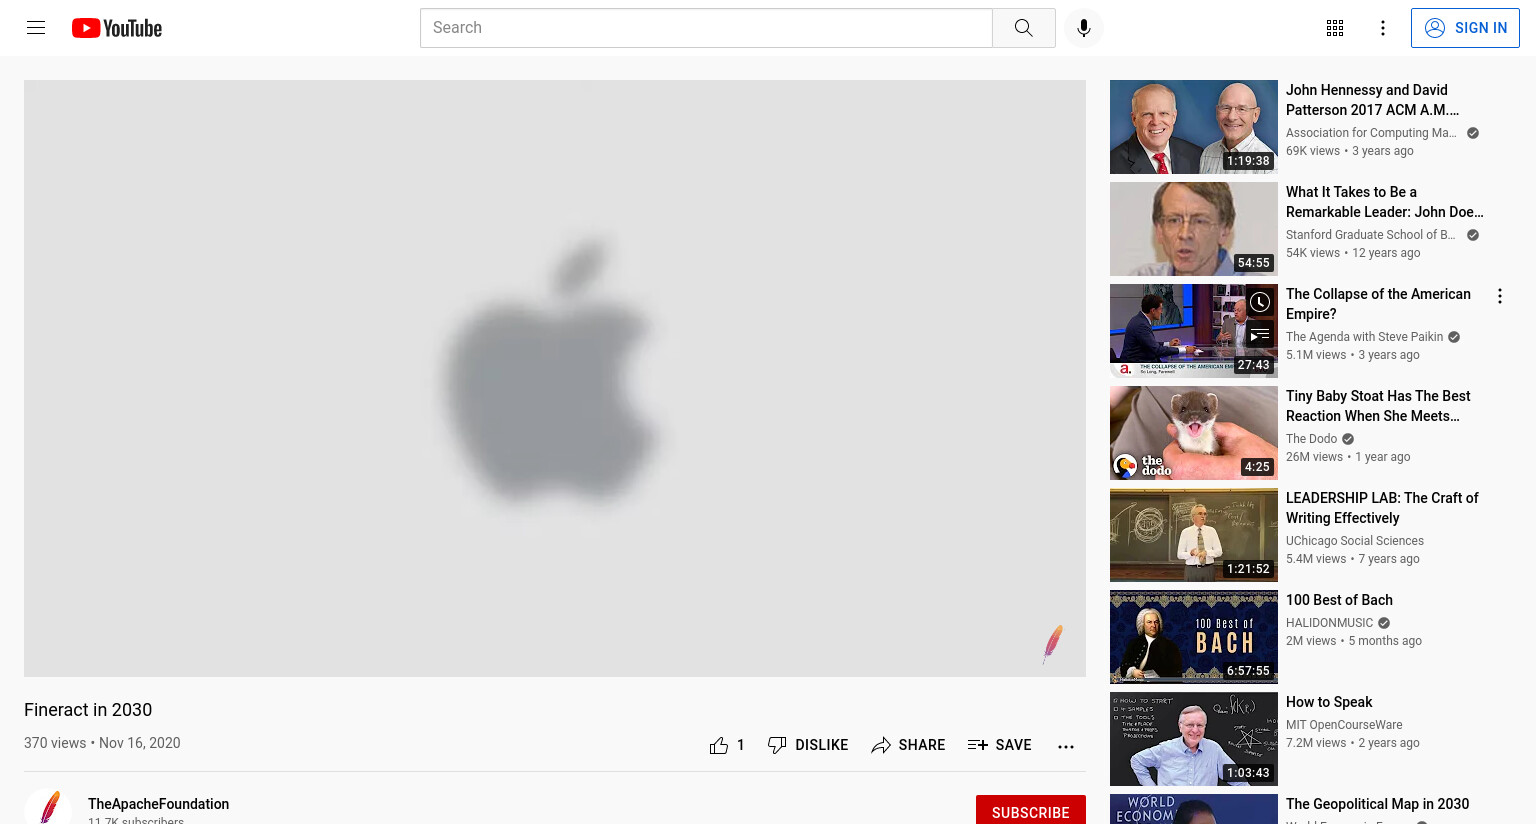Click the SIGN IN button
The image size is (1536, 824).
1465,28
